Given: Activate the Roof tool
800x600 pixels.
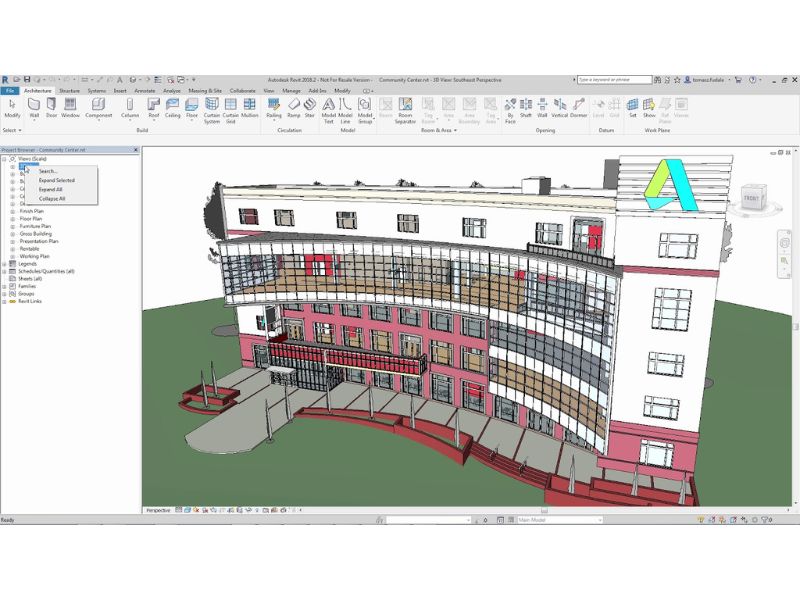Looking at the screenshot, I should (x=153, y=106).
